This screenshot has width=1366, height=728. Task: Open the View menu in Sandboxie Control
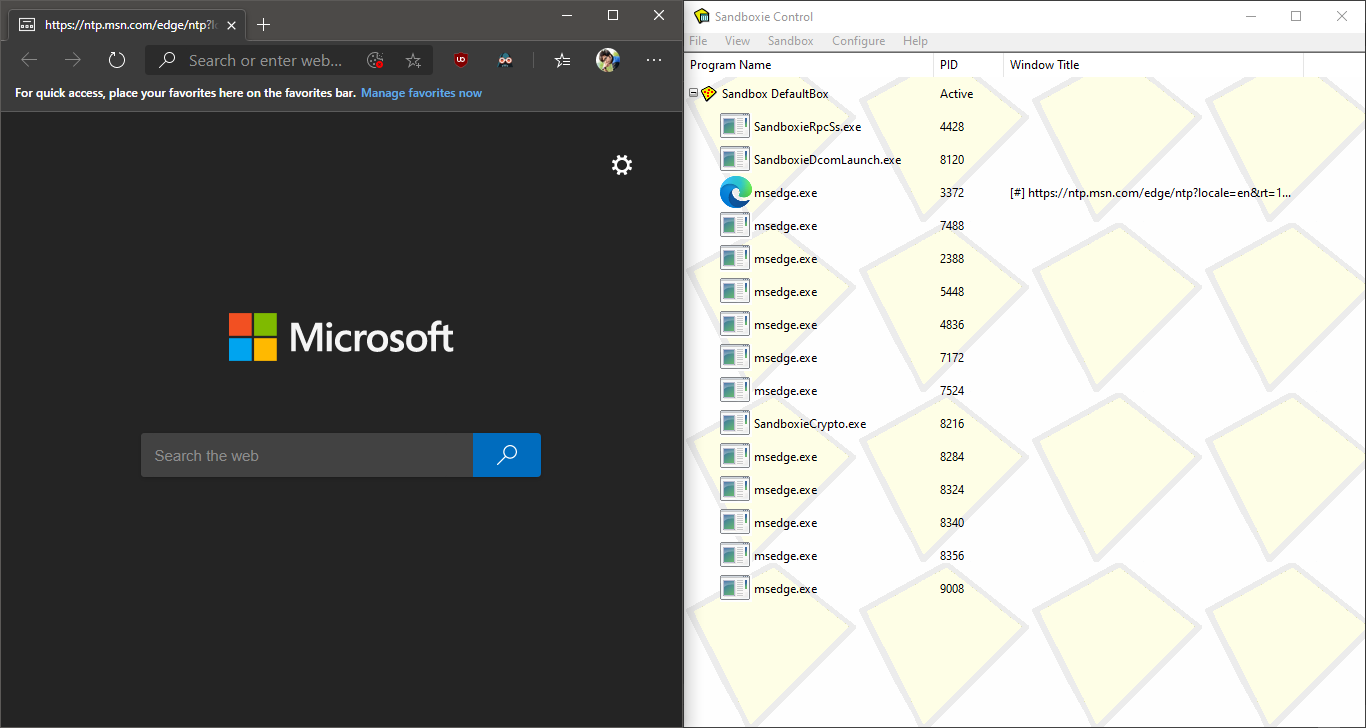coord(737,41)
